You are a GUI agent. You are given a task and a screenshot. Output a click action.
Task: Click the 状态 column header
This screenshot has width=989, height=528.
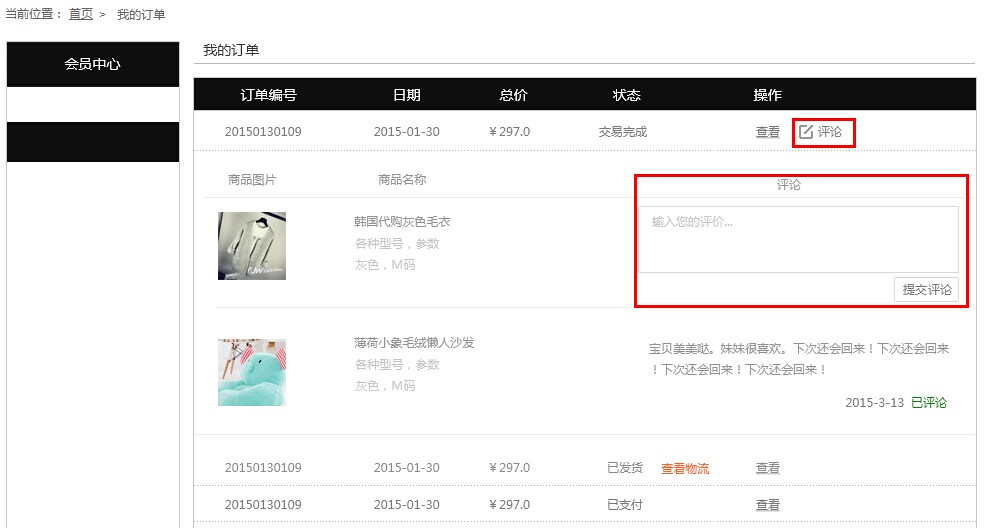pos(626,95)
